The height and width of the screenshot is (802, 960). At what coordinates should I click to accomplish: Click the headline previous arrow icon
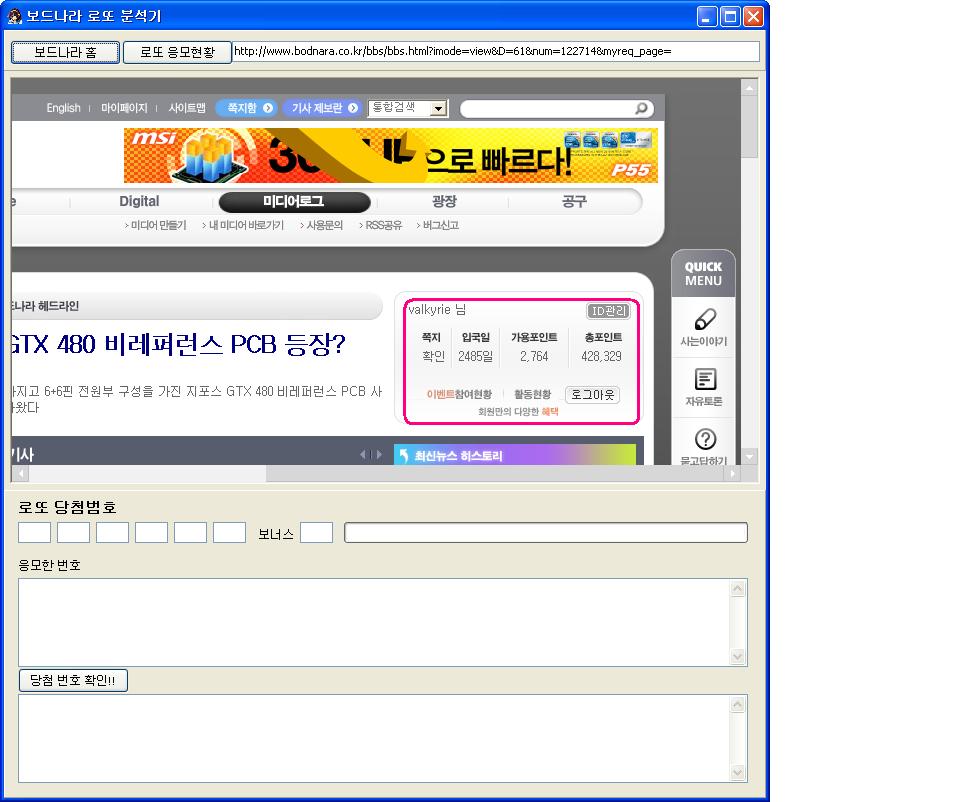click(363, 455)
